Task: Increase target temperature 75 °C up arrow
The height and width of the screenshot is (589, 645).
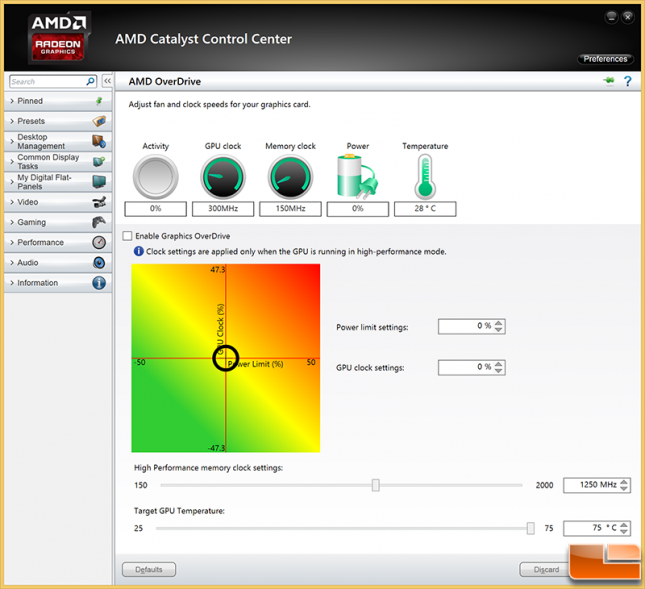Action: coord(624,525)
